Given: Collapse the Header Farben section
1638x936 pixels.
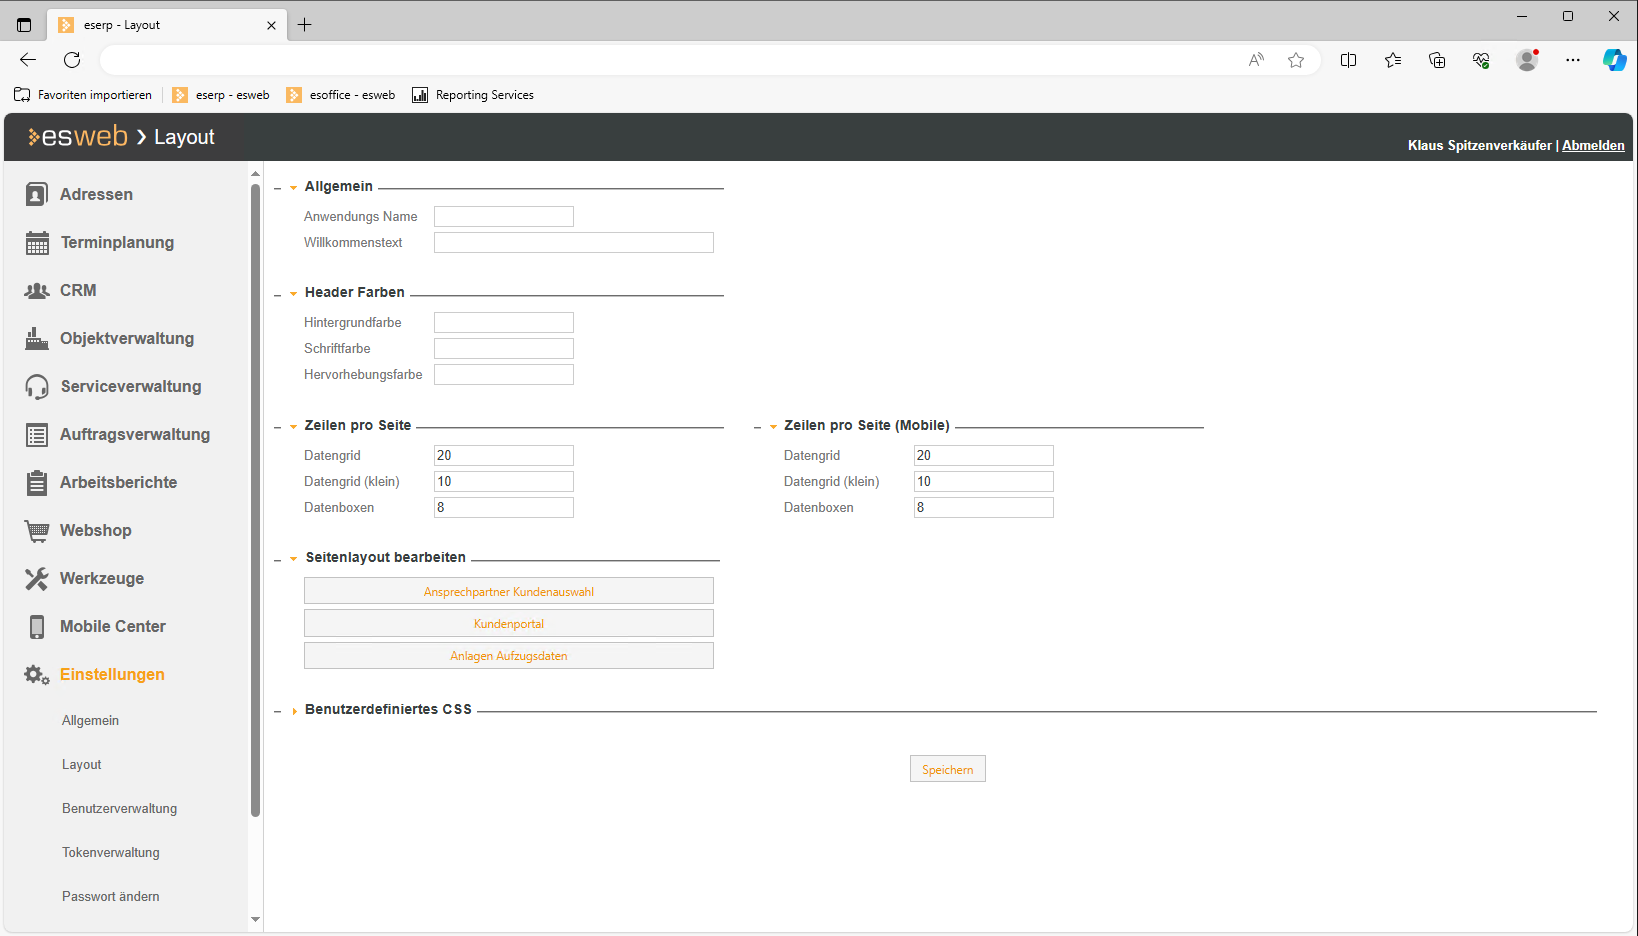Looking at the screenshot, I should [293, 294].
